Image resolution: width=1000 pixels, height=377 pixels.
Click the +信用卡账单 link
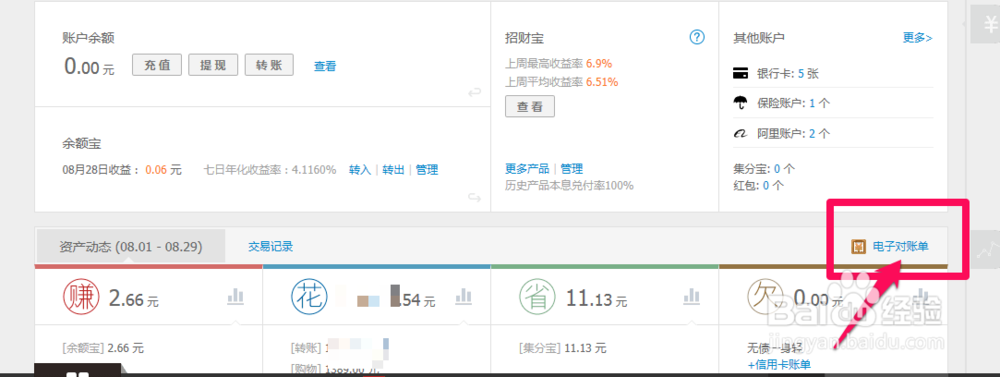pos(779,365)
